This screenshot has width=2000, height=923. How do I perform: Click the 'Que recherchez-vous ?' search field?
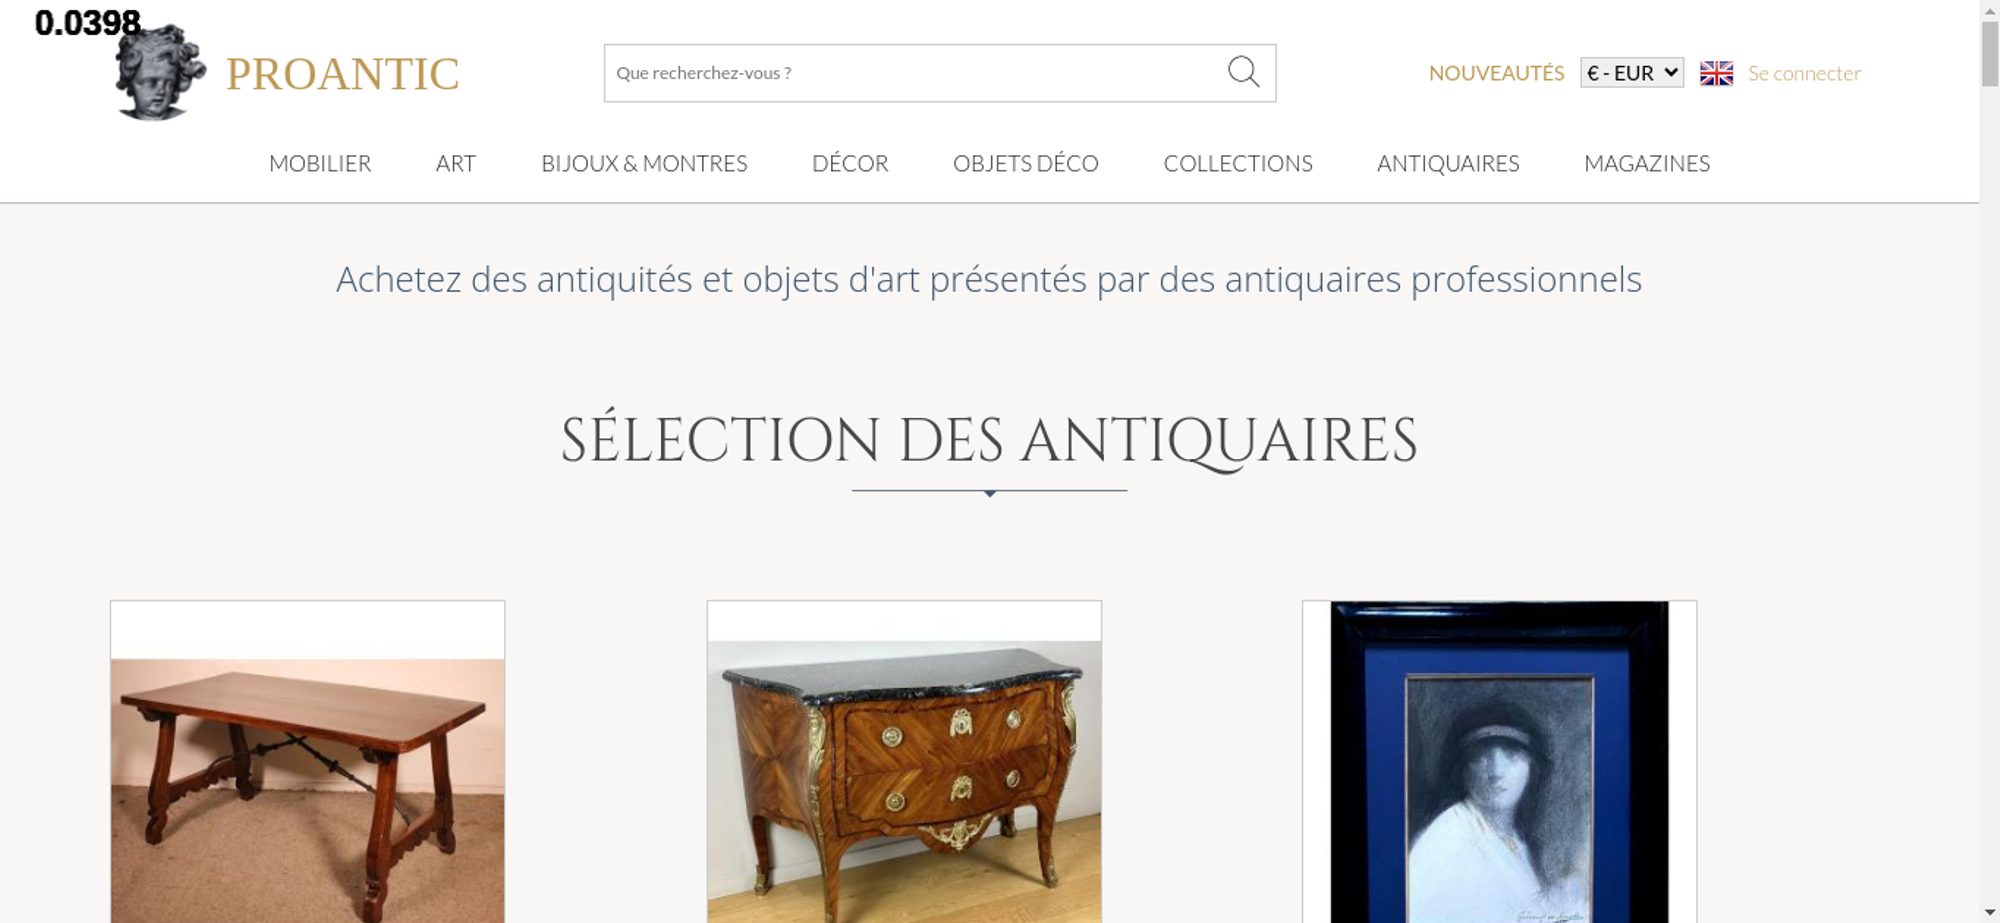pos(915,73)
